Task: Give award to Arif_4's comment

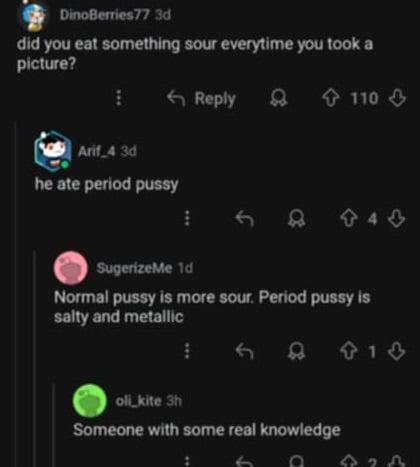Action: 296,219
